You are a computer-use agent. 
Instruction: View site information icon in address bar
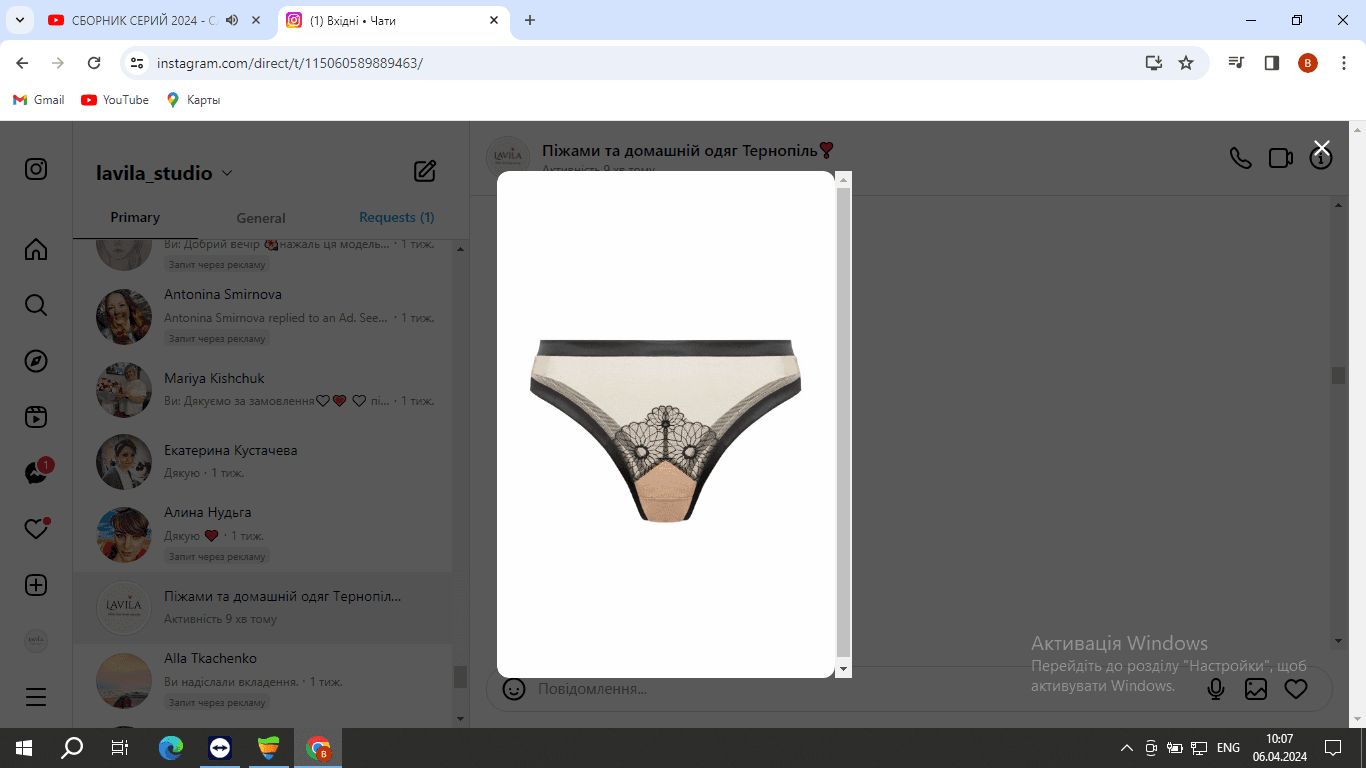137,63
